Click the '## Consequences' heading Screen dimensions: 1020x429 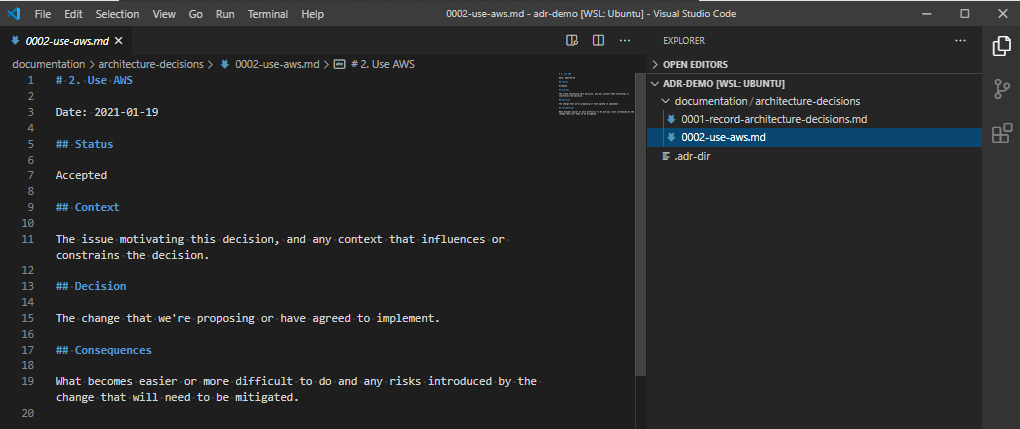103,350
